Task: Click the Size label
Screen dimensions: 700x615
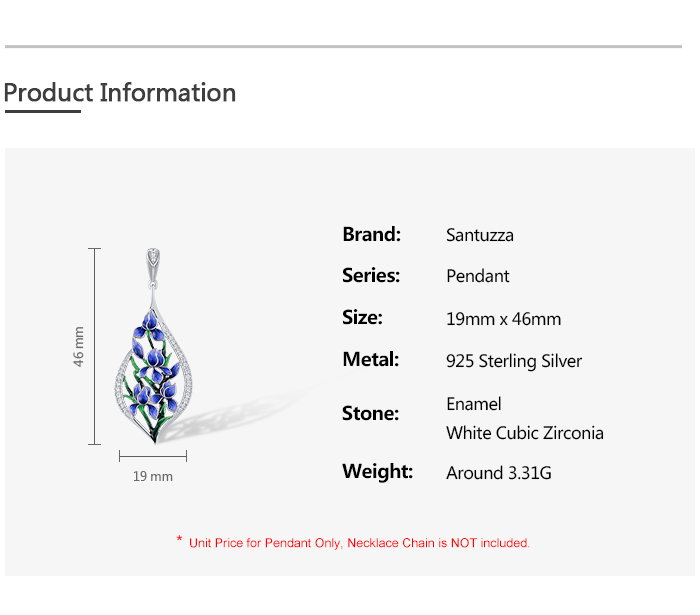Action: tap(362, 318)
